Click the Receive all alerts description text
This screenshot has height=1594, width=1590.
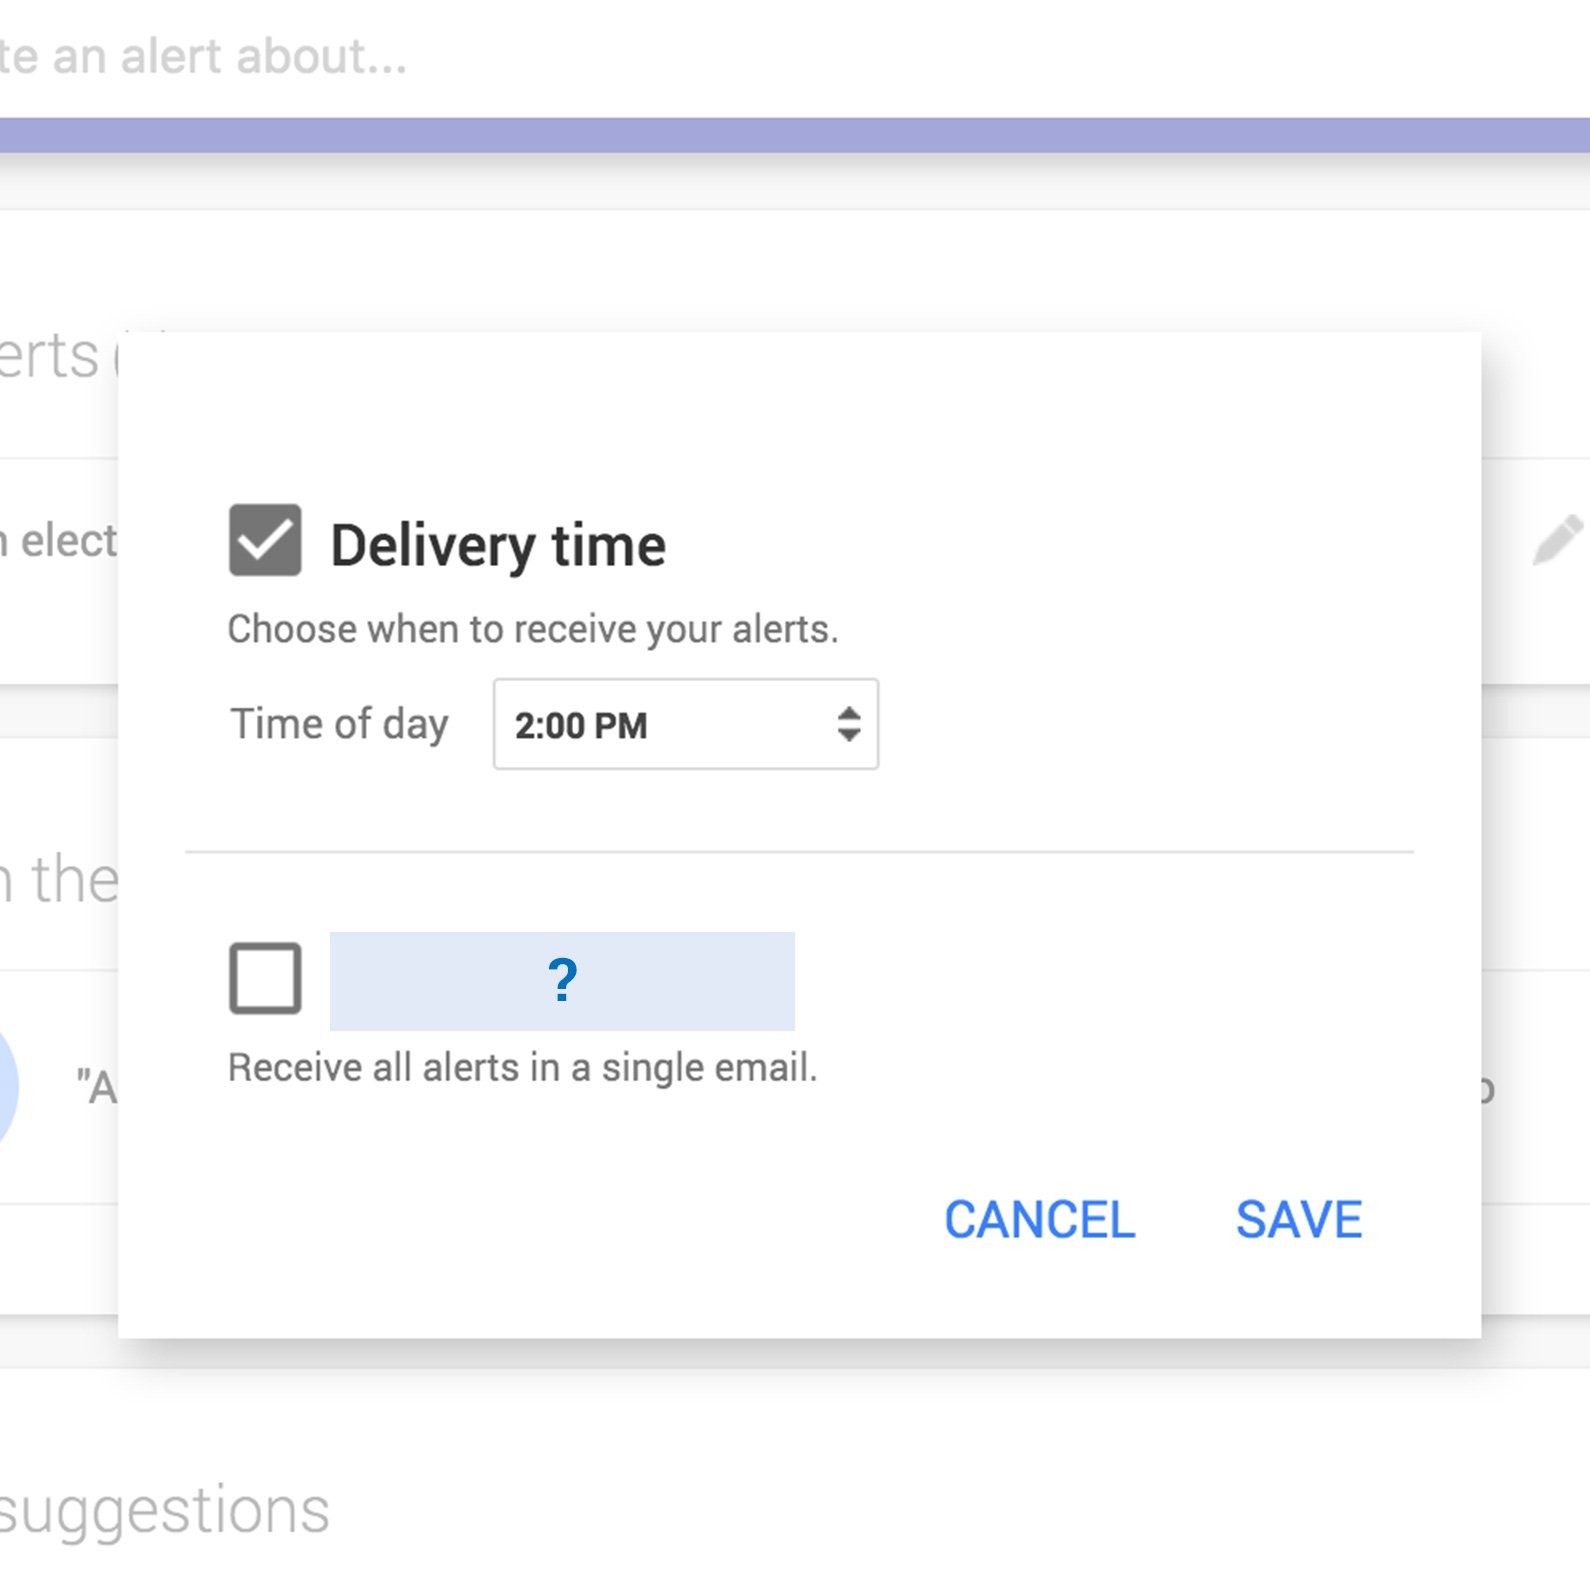point(522,1068)
